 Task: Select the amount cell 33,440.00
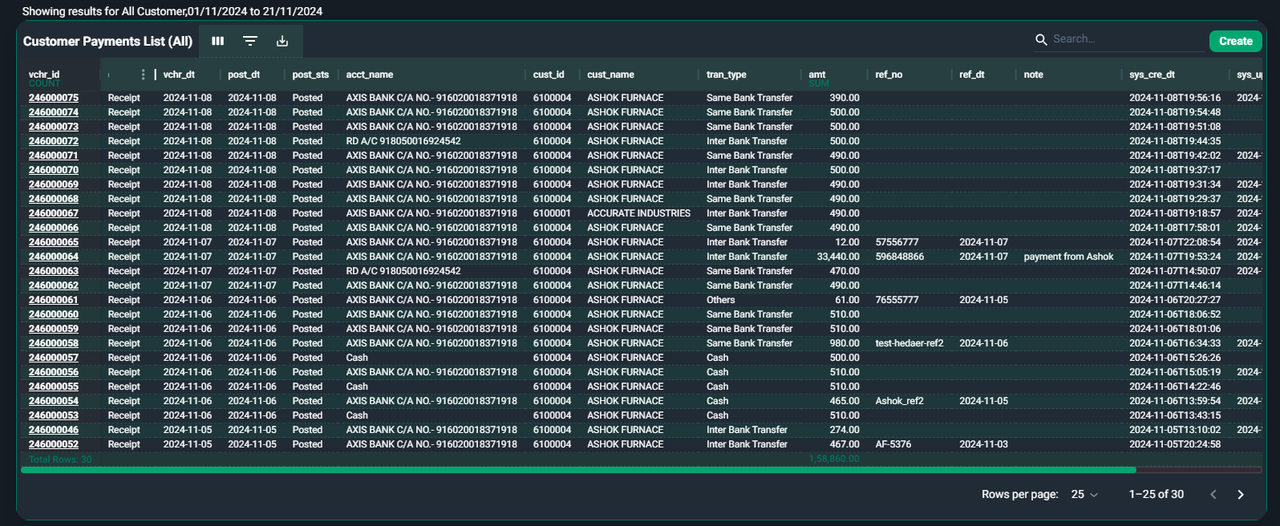click(x=838, y=257)
